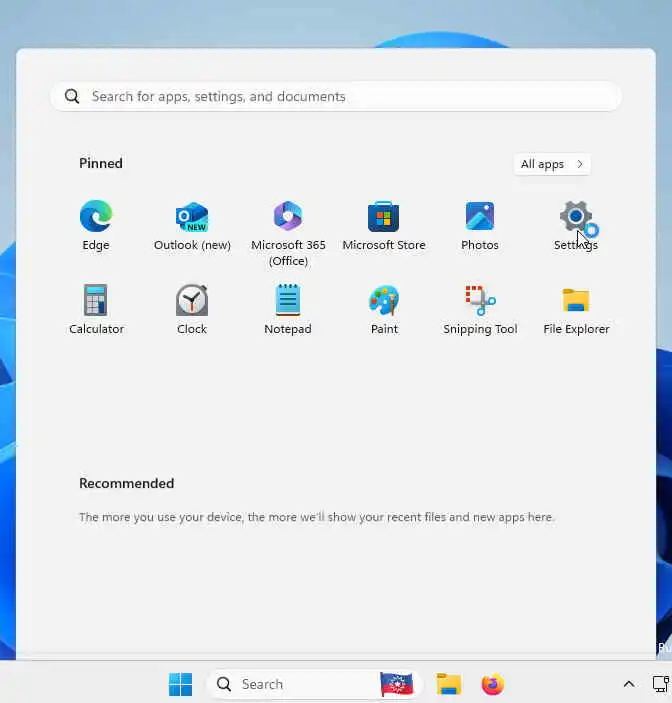This screenshot has width=672, height=703.
Task: Launch the Photos app
Action: [x=480, y=226]
